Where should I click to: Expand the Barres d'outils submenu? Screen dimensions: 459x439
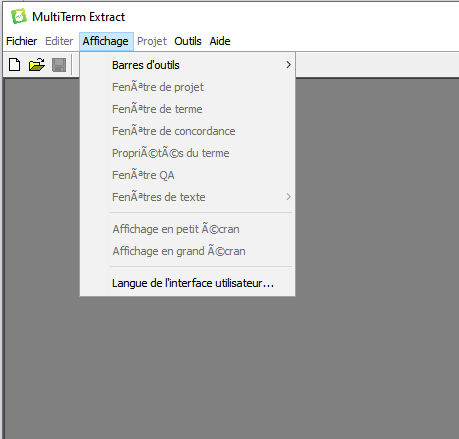click(x=187, y=65)
